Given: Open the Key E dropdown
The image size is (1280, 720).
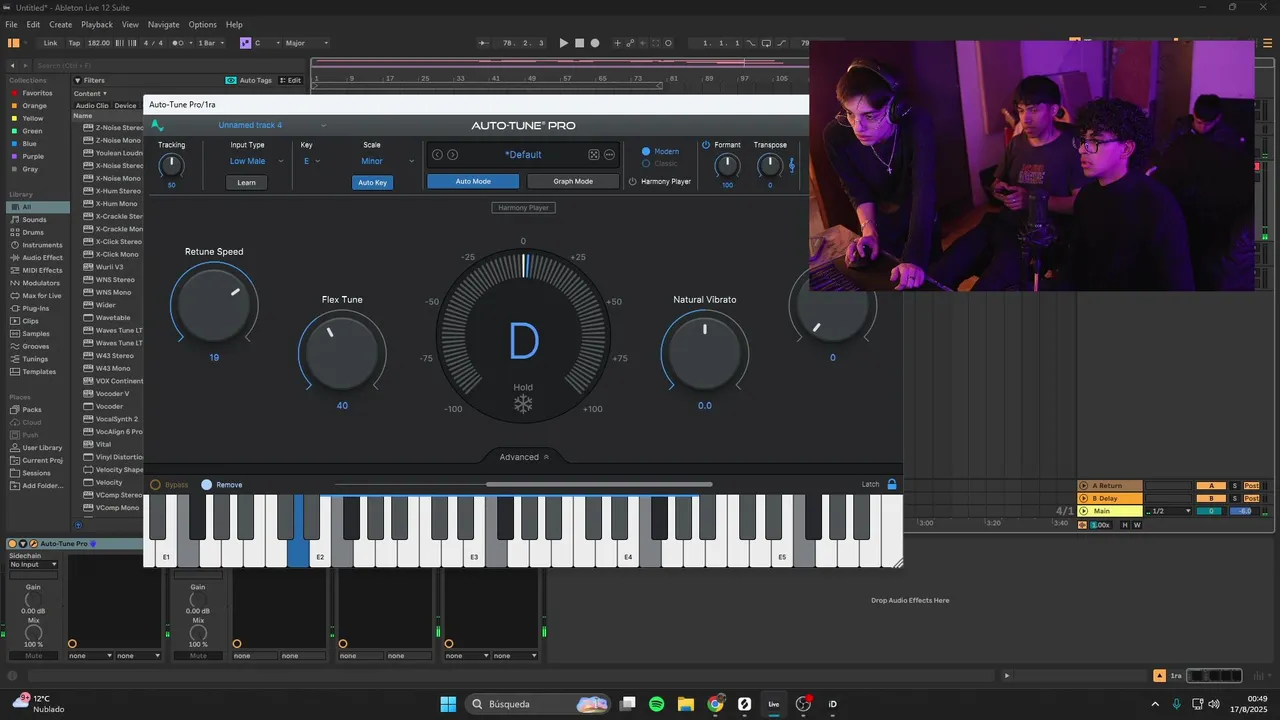Looking at the screenshot, I should (312, 161).
